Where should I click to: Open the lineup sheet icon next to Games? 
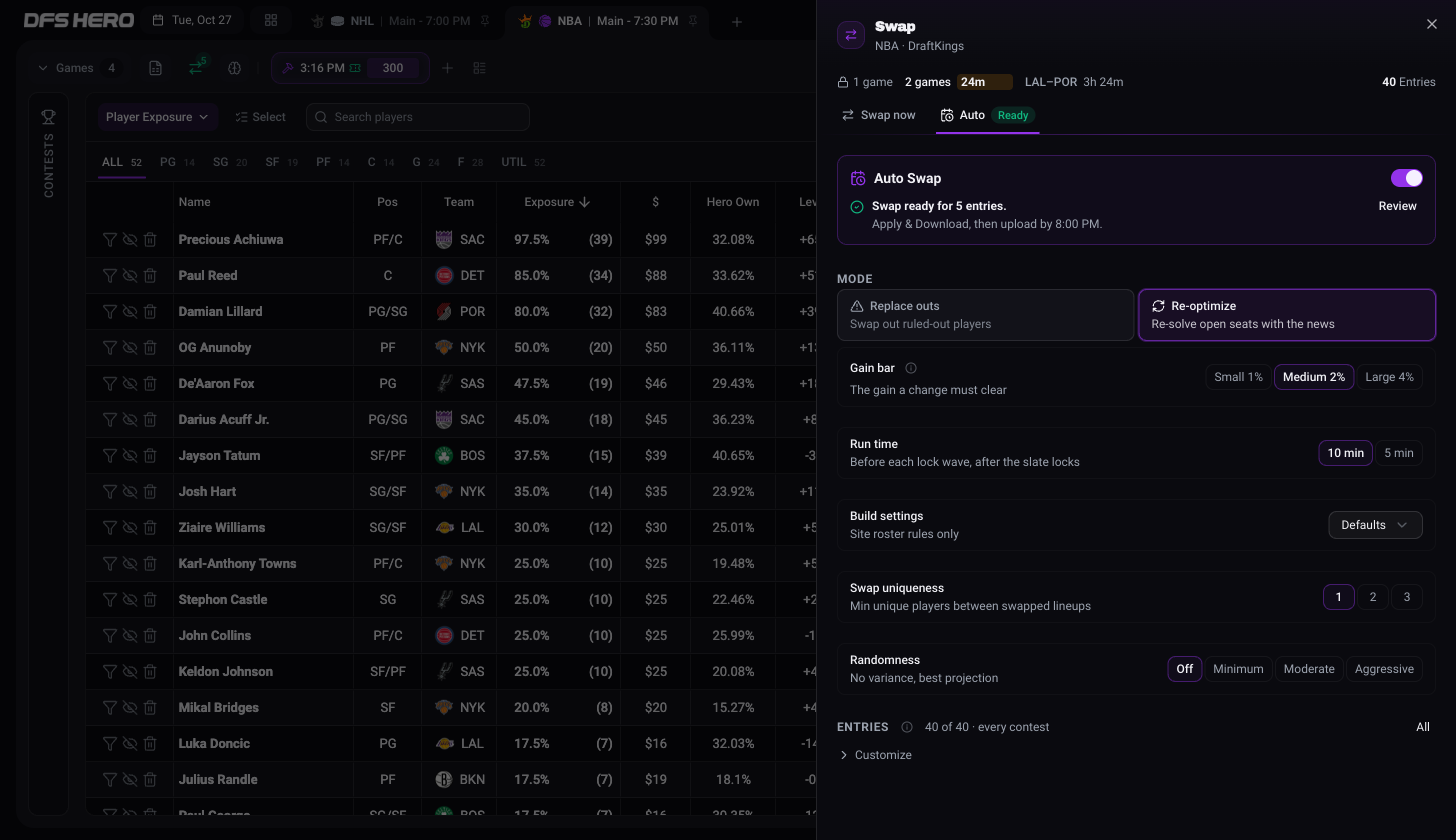pyautogui.click(x=155, y=68)
